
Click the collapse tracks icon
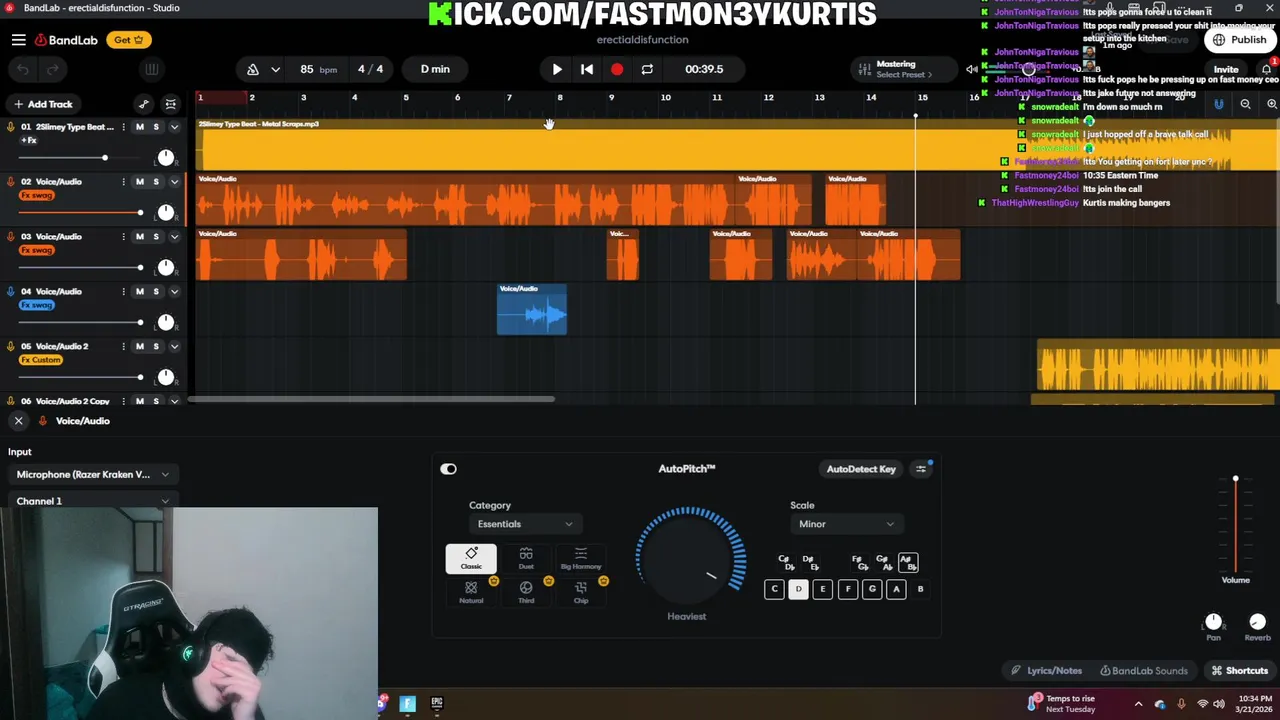click(x=171, y=104)
